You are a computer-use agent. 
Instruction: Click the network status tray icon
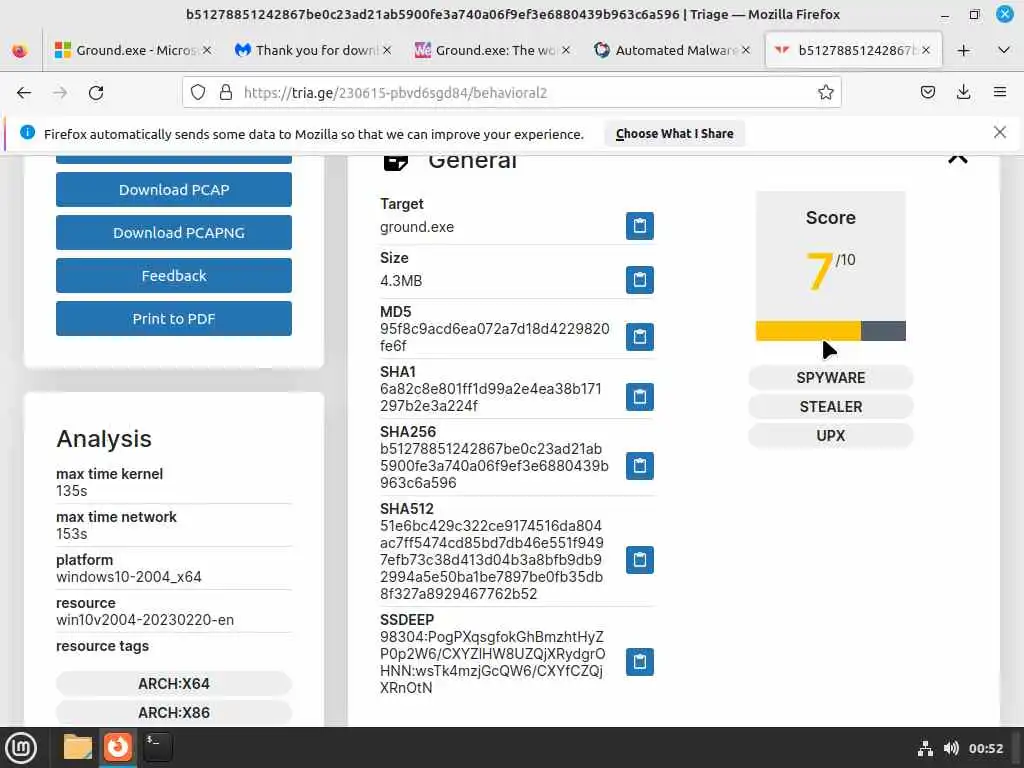coord(925,748)
